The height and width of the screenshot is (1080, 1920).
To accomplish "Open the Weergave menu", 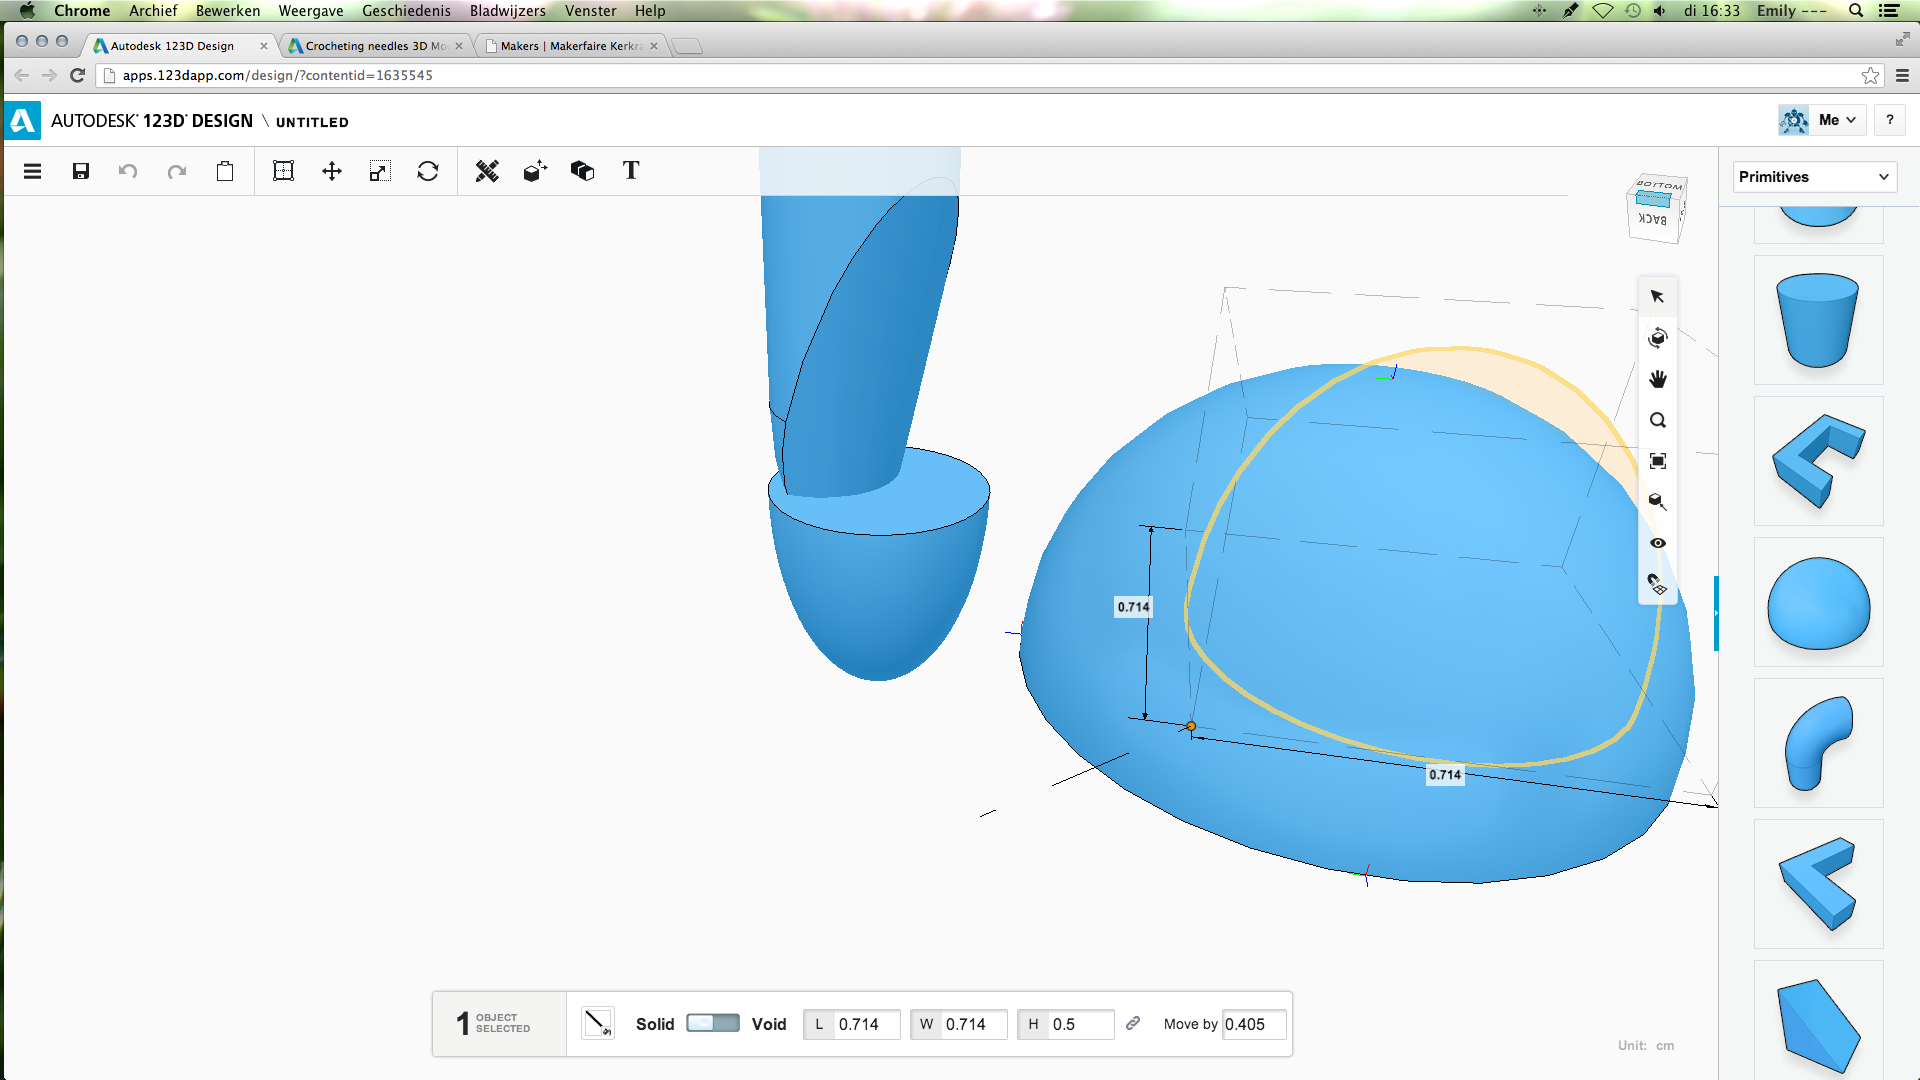I will point(310,11).
